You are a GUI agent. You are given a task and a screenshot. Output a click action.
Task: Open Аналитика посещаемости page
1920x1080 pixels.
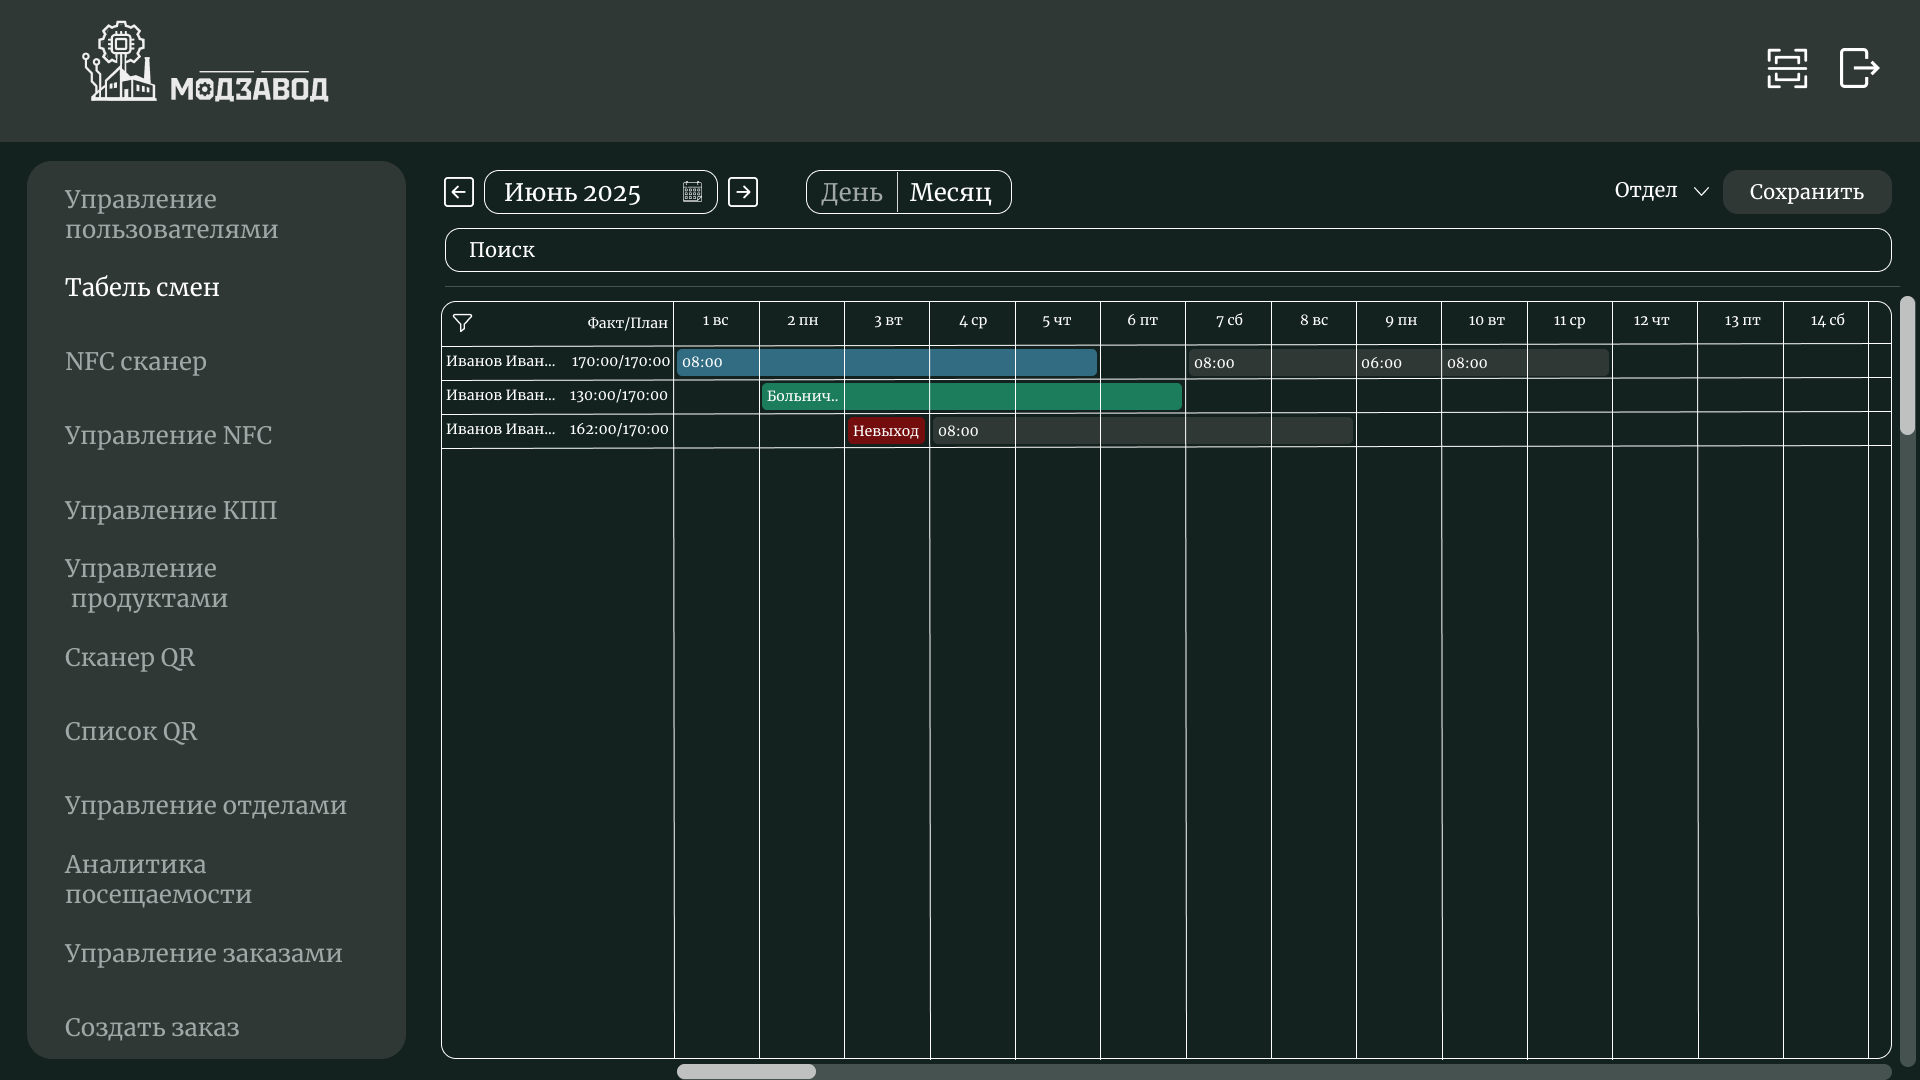click(x=158, y=879)
